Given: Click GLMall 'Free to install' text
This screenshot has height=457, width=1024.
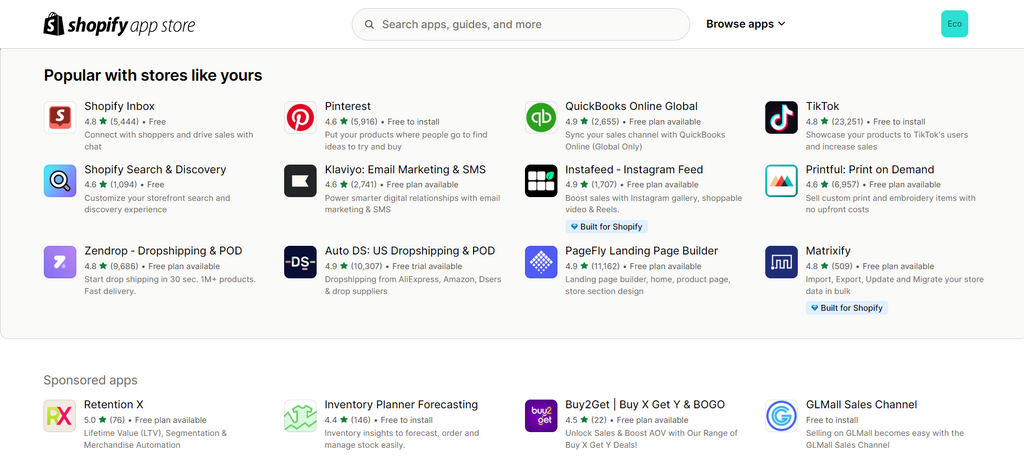Looking at the screenshot, I should coord(832,420).
